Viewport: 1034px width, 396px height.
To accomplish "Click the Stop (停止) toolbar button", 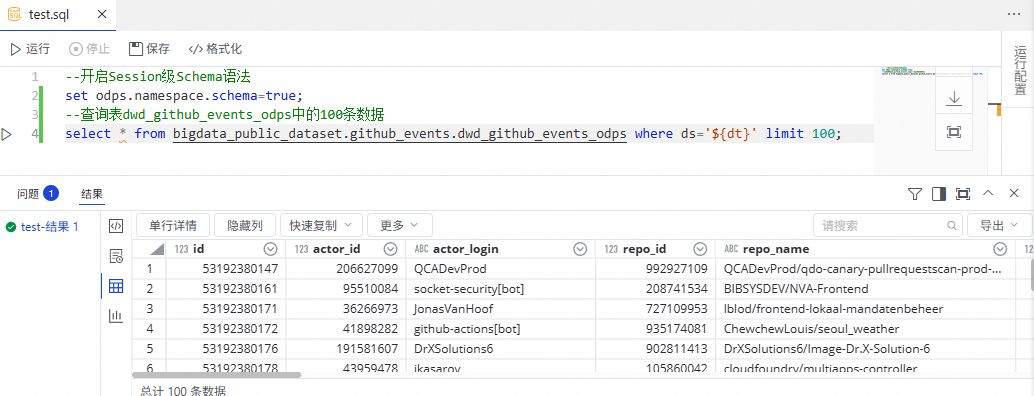I will pos(90,49).
